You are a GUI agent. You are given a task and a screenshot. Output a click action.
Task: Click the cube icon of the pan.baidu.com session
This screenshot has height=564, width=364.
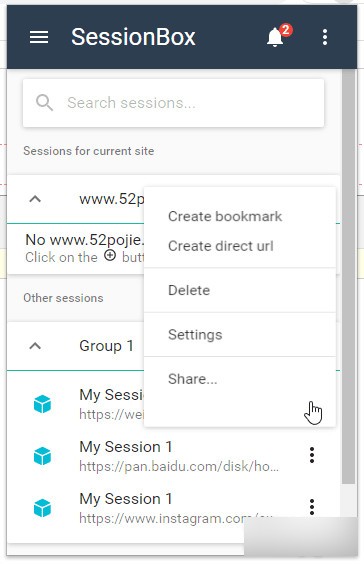pos(42,456)
